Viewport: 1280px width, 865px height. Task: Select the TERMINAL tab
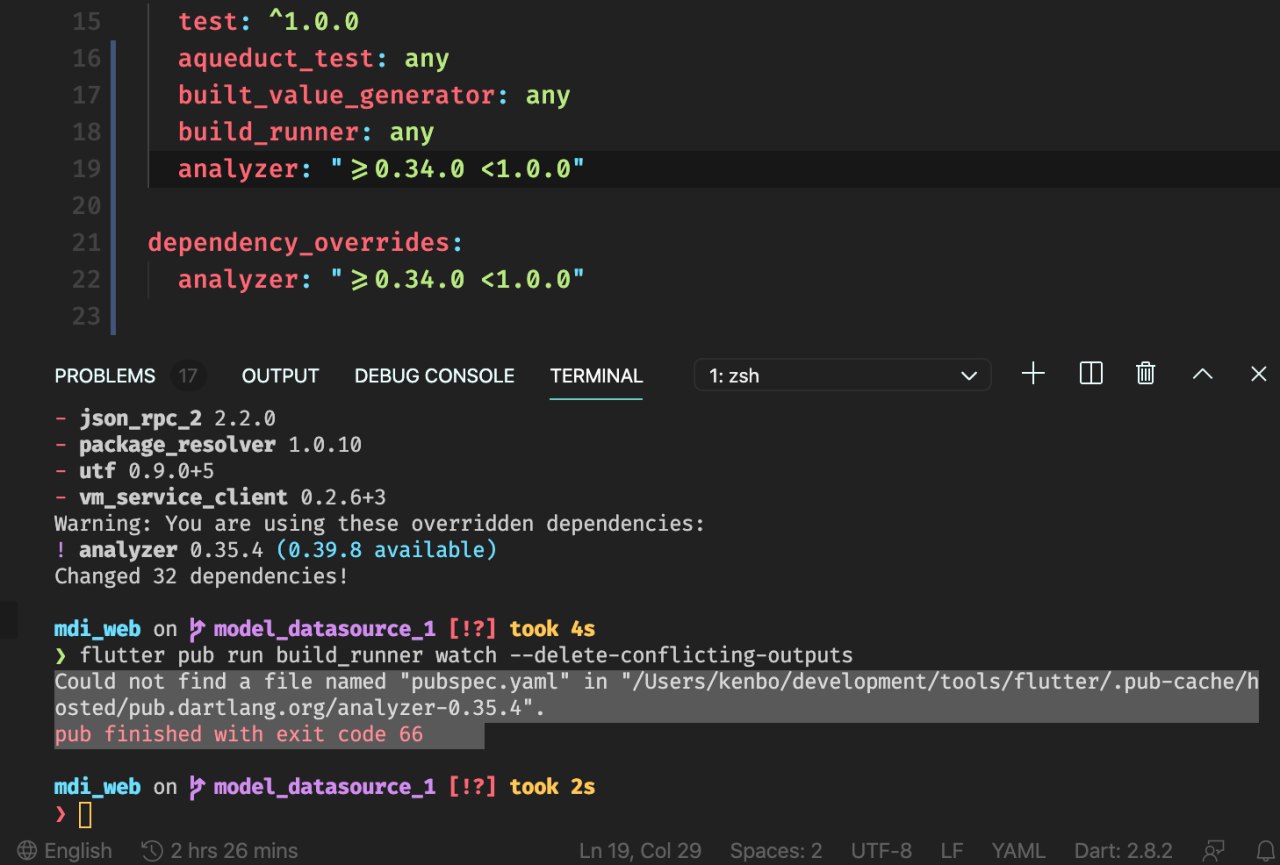tap(596, 376)
